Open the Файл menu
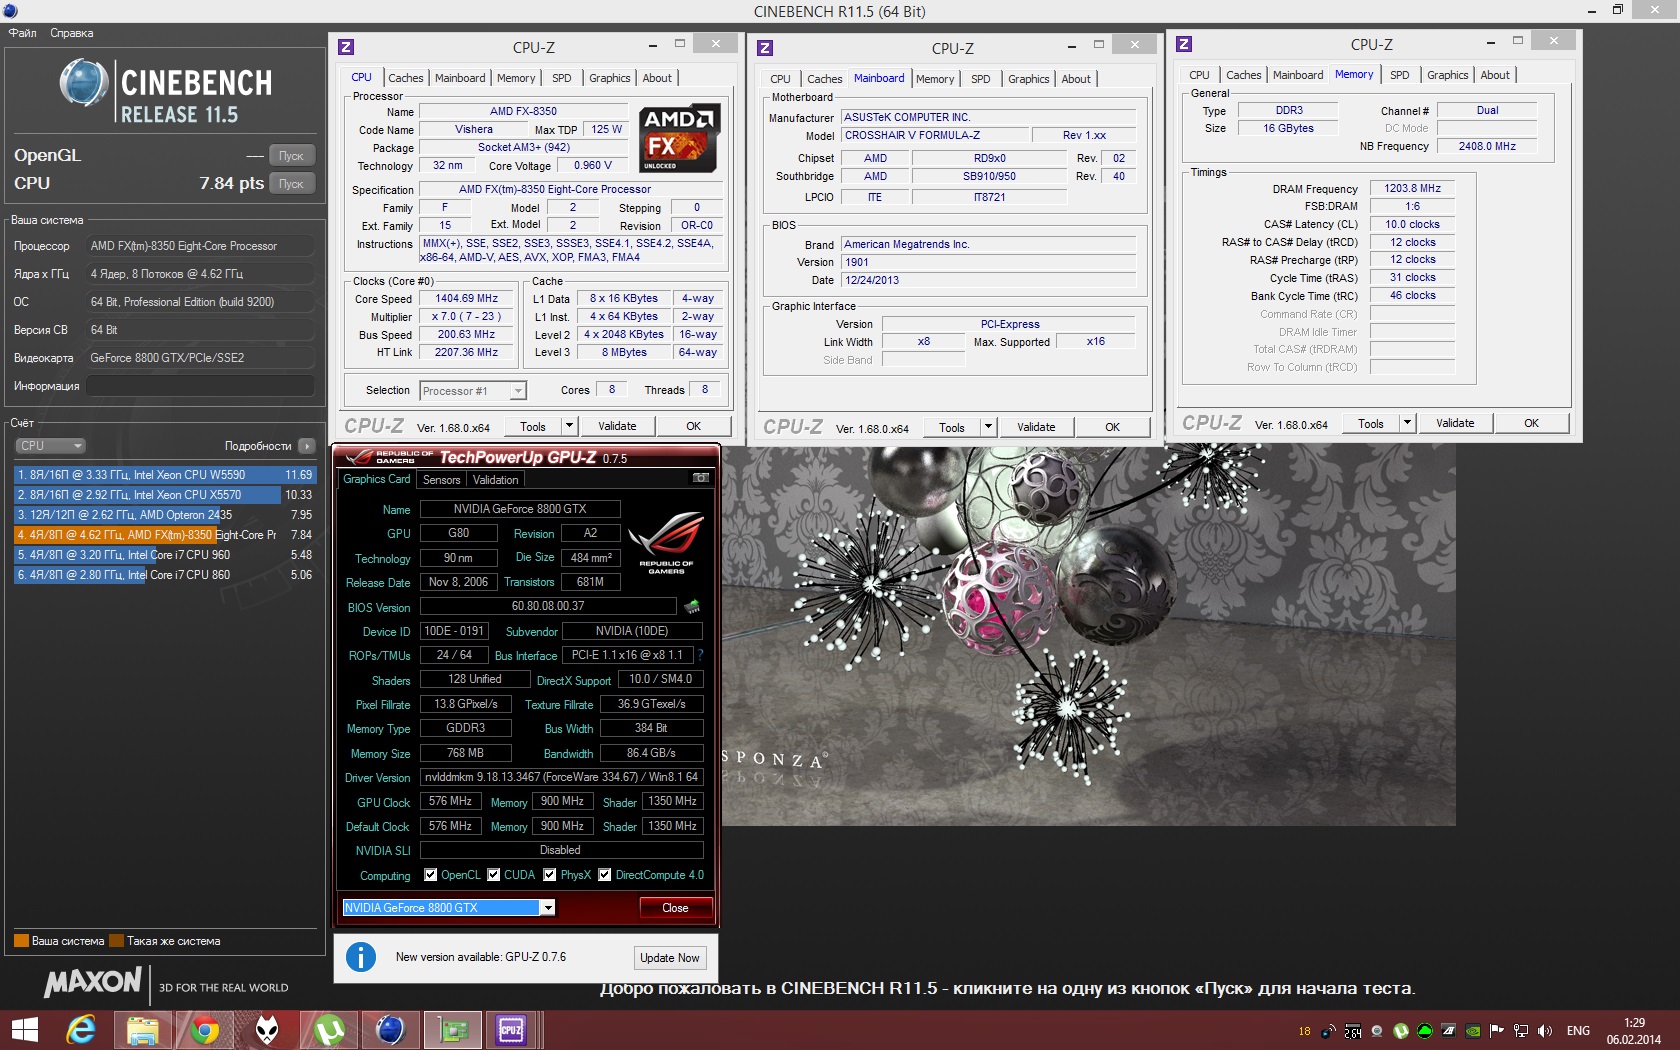 22,33
